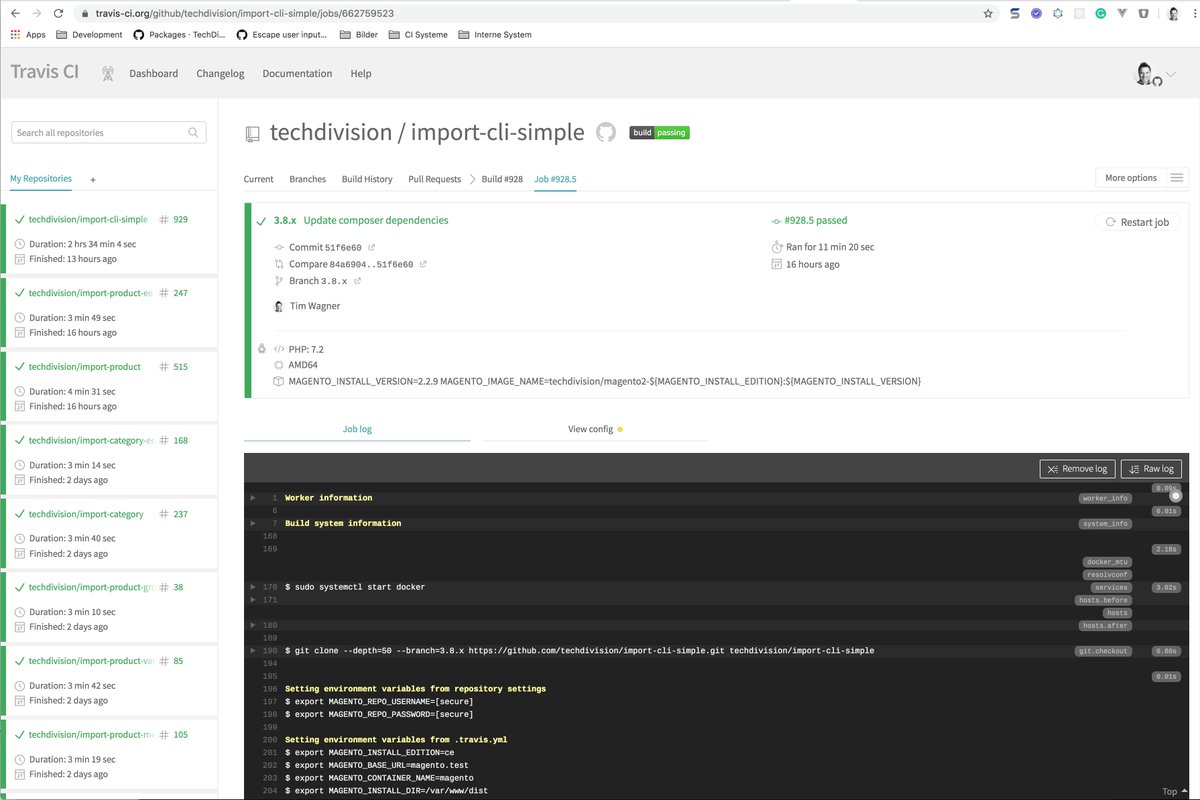The height and width of the screenshot is (800, 1200).
Task: Click the Bilder bookmark folder
Action: 358,34
